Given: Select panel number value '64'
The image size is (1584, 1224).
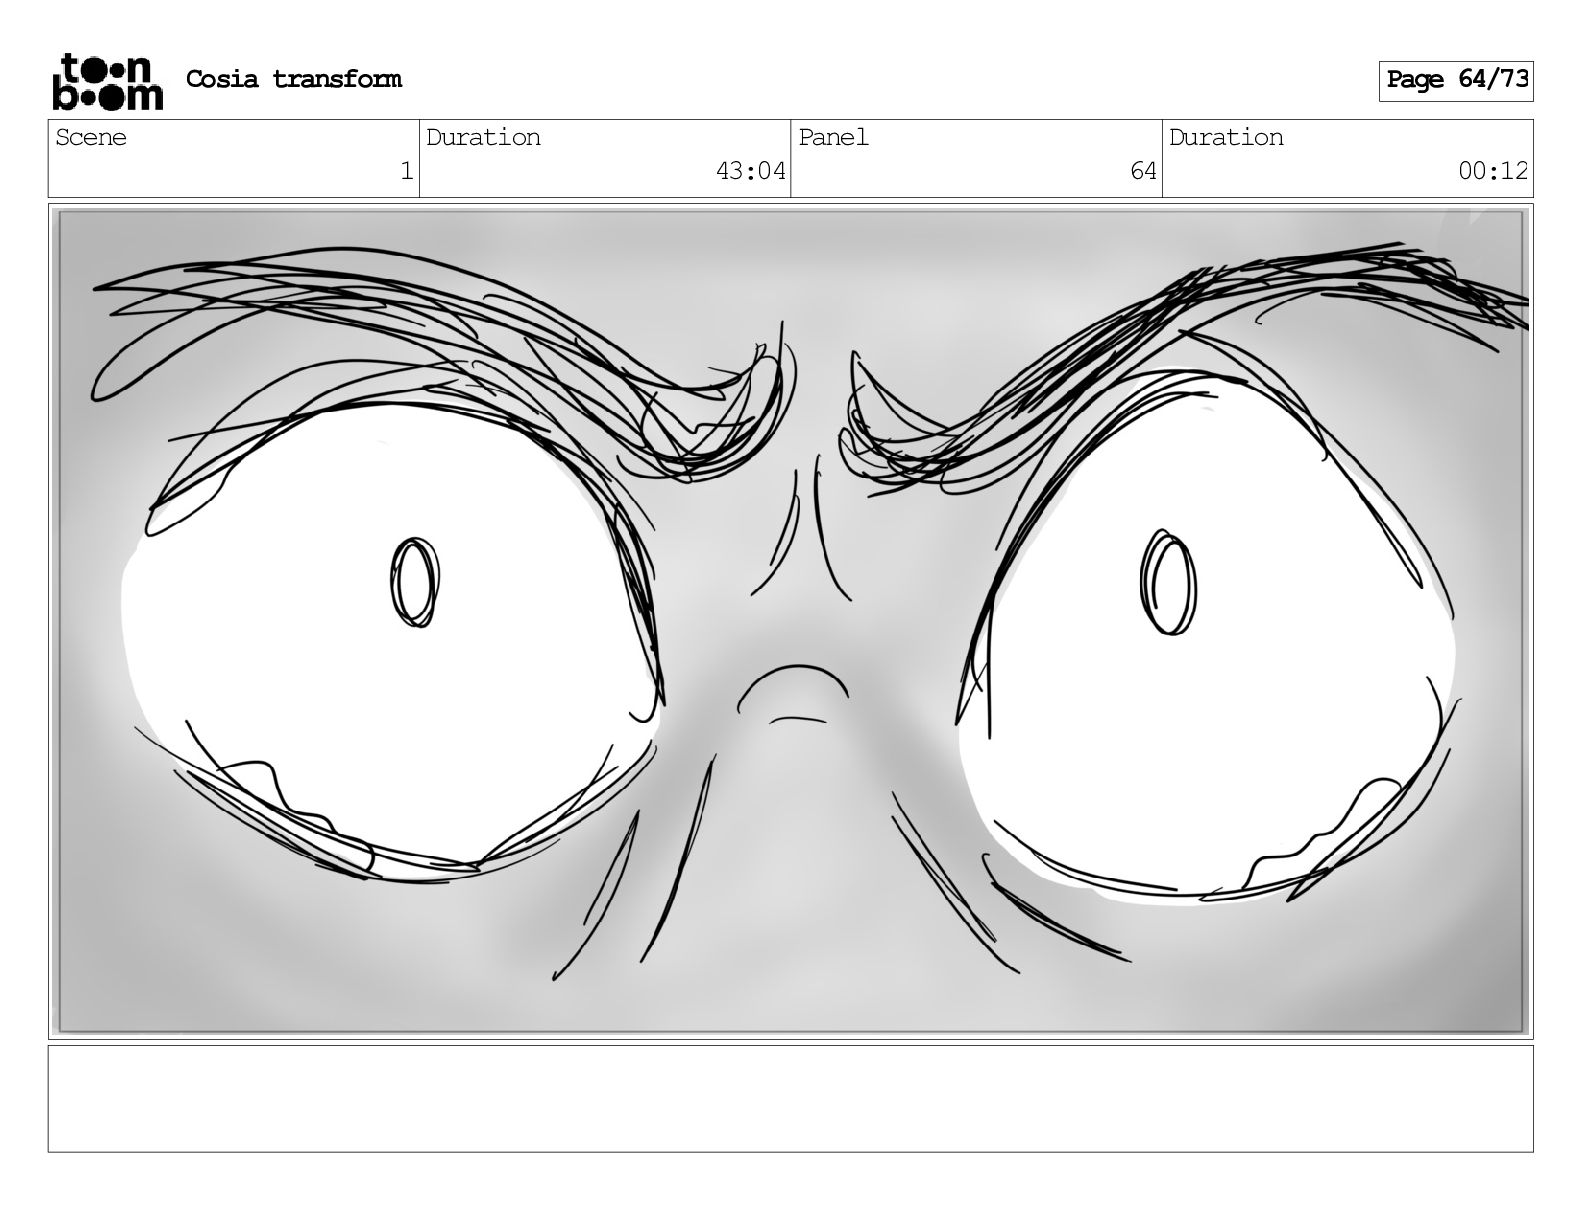Looking at the screenshot, I should click(x=1143, y=172).
